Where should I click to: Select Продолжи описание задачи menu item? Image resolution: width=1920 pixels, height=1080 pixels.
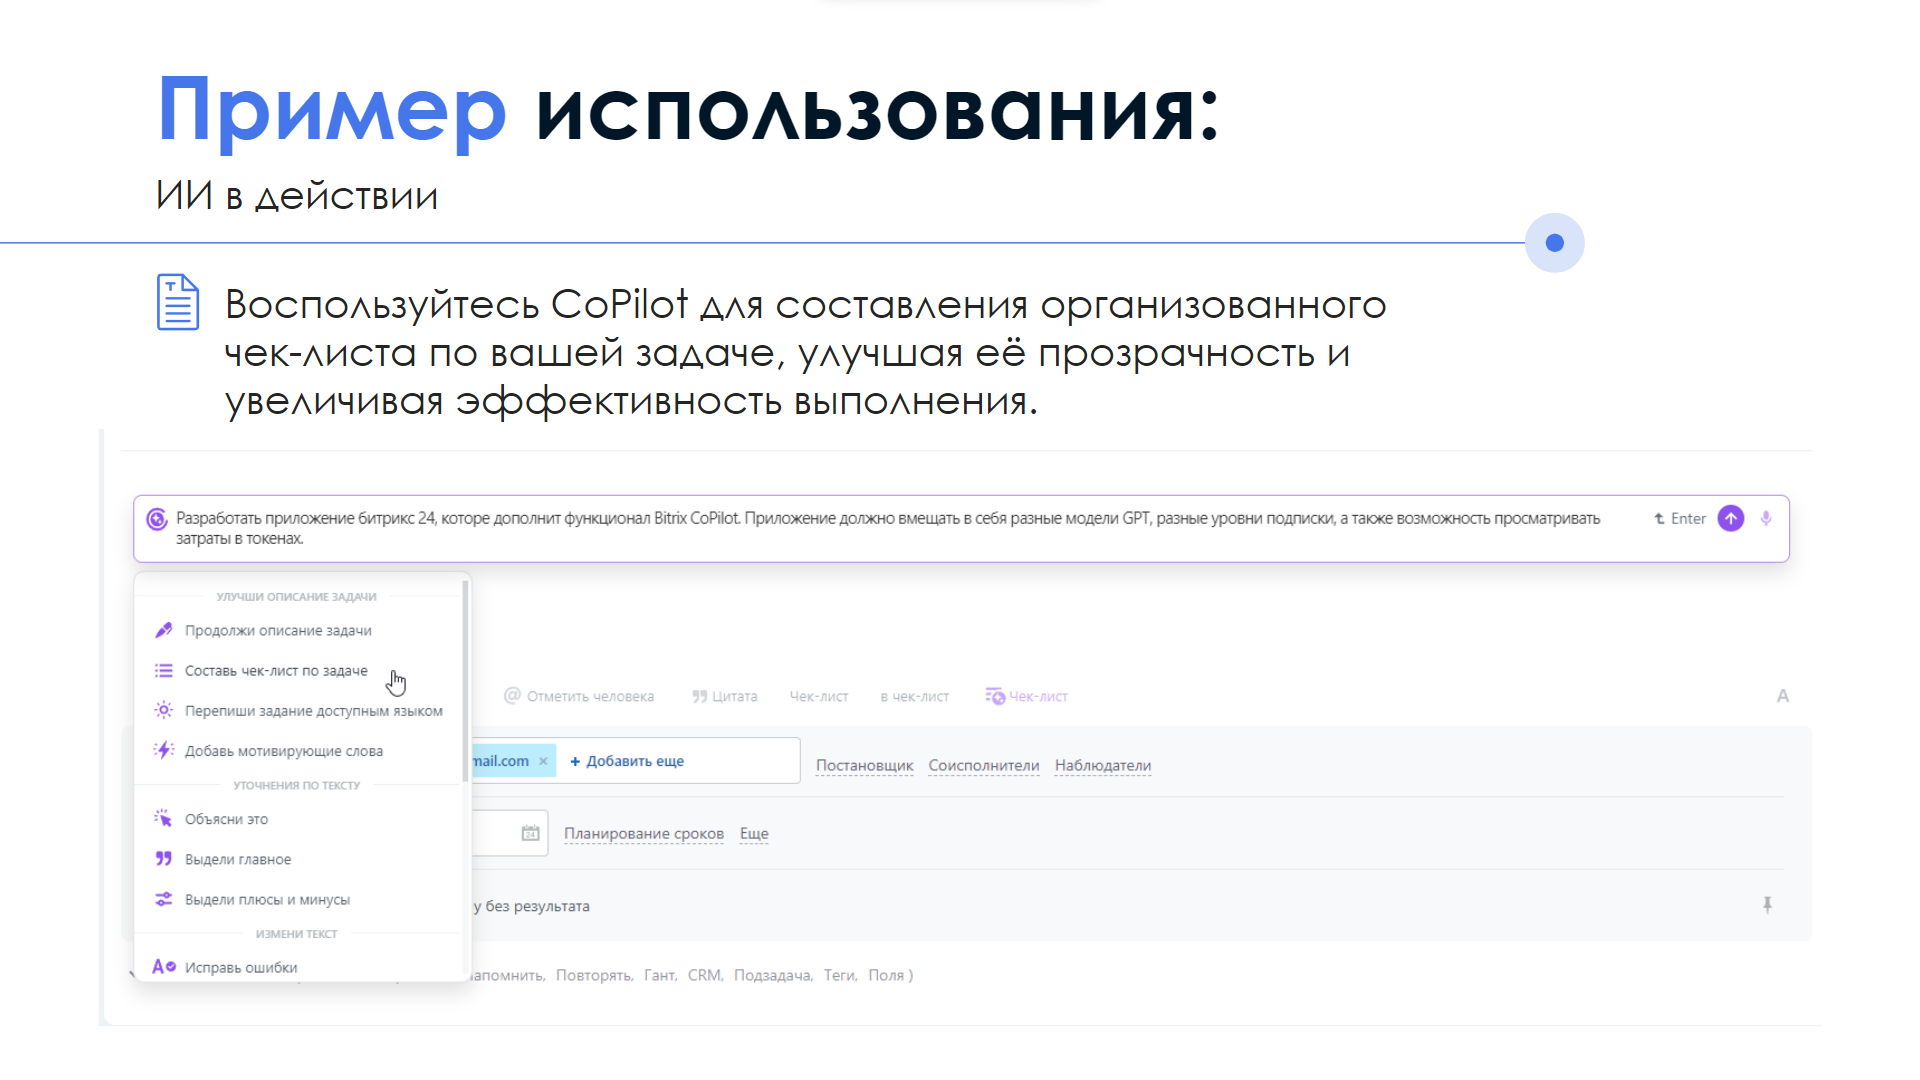pos(278,630)
